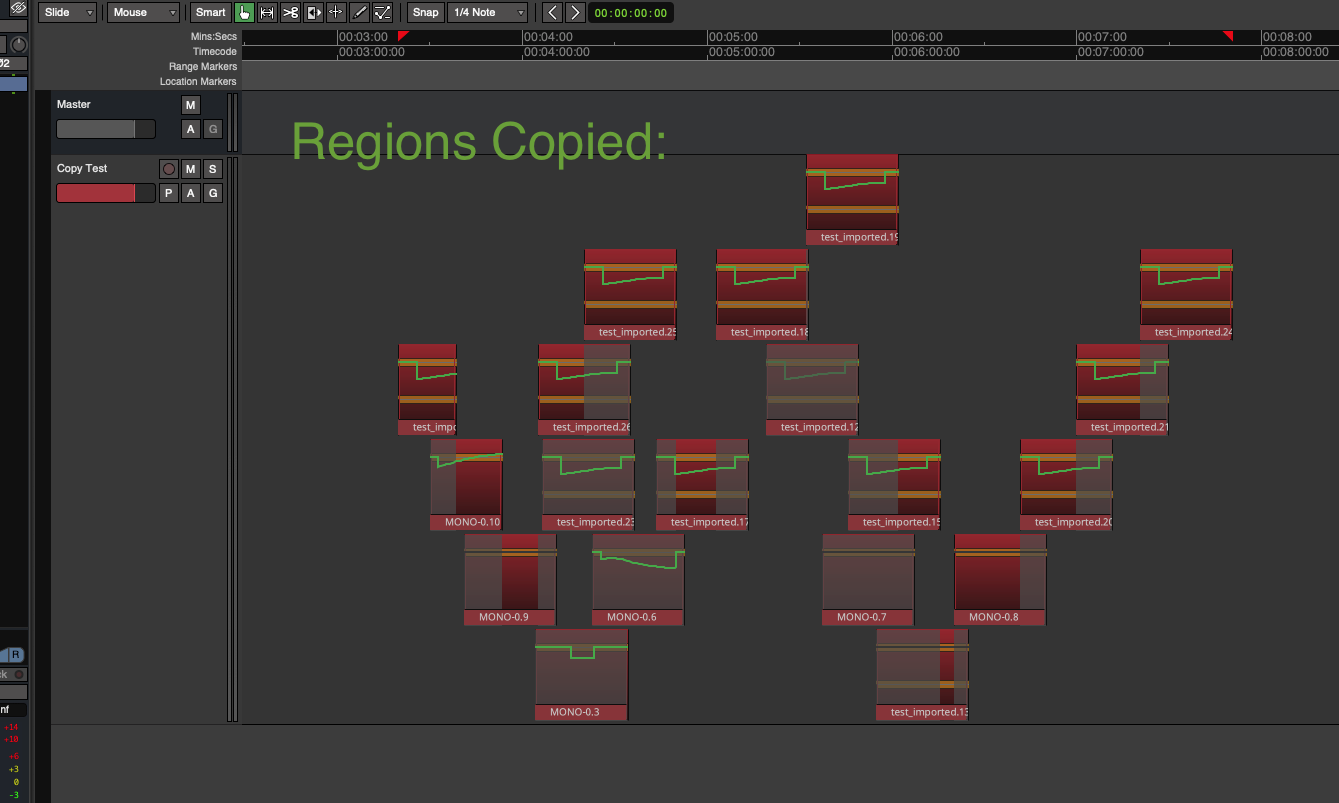The image size is (1339, 803).
Task: Select the Draw (pencil) tool
Action: pyautogui.click(x=359, y=13)
